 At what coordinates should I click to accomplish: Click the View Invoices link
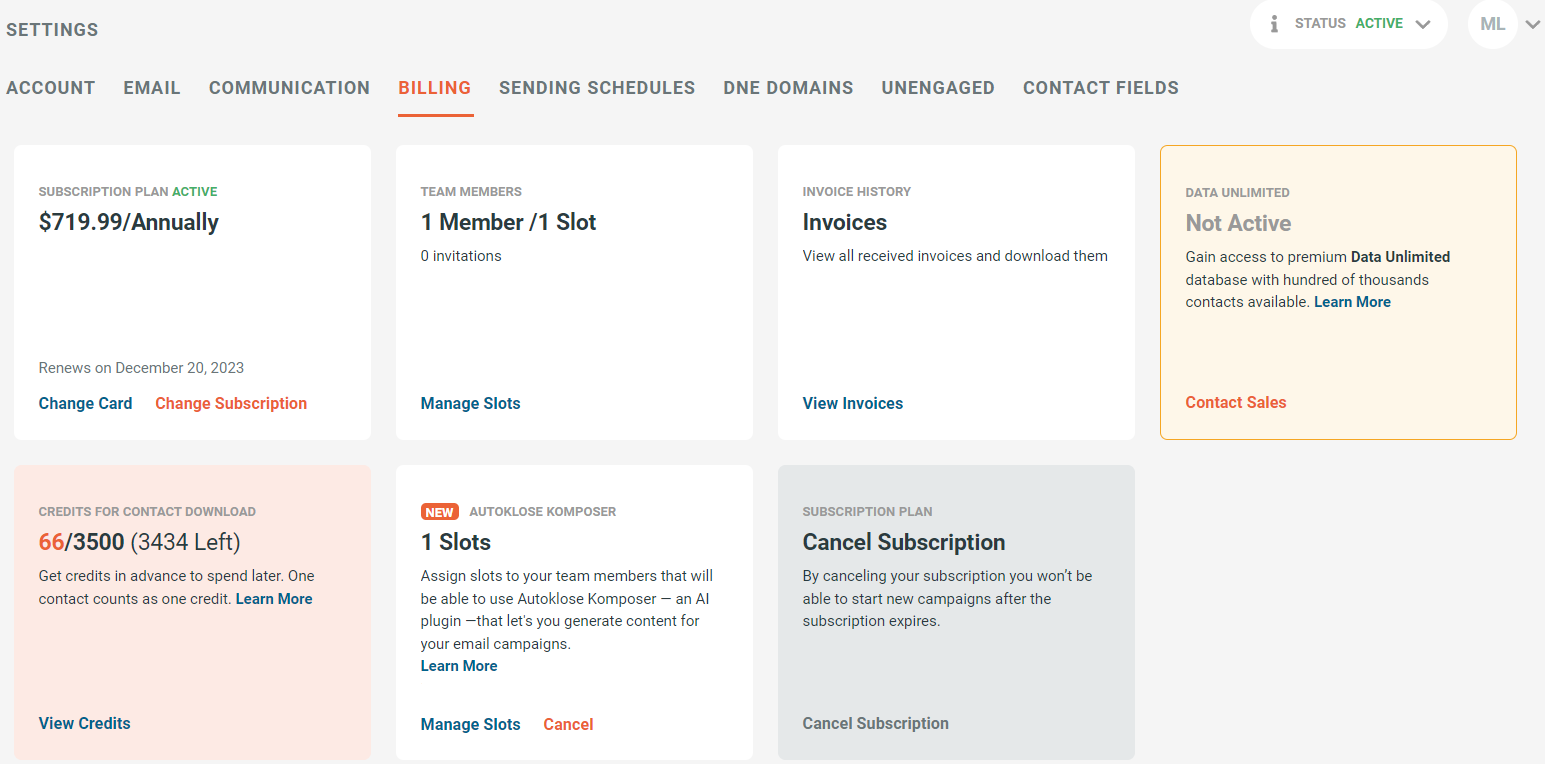tap(853, 403)
